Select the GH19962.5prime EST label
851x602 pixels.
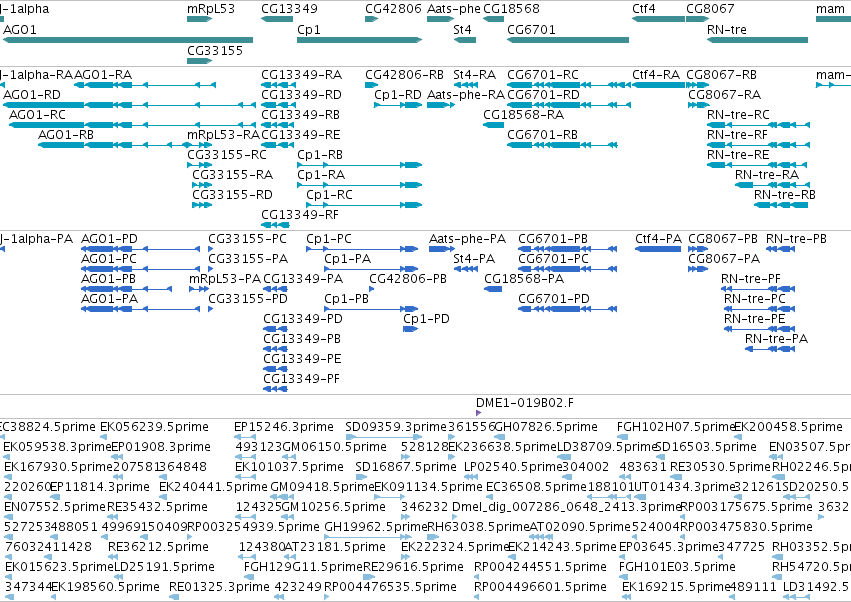[x=376, y=527]
